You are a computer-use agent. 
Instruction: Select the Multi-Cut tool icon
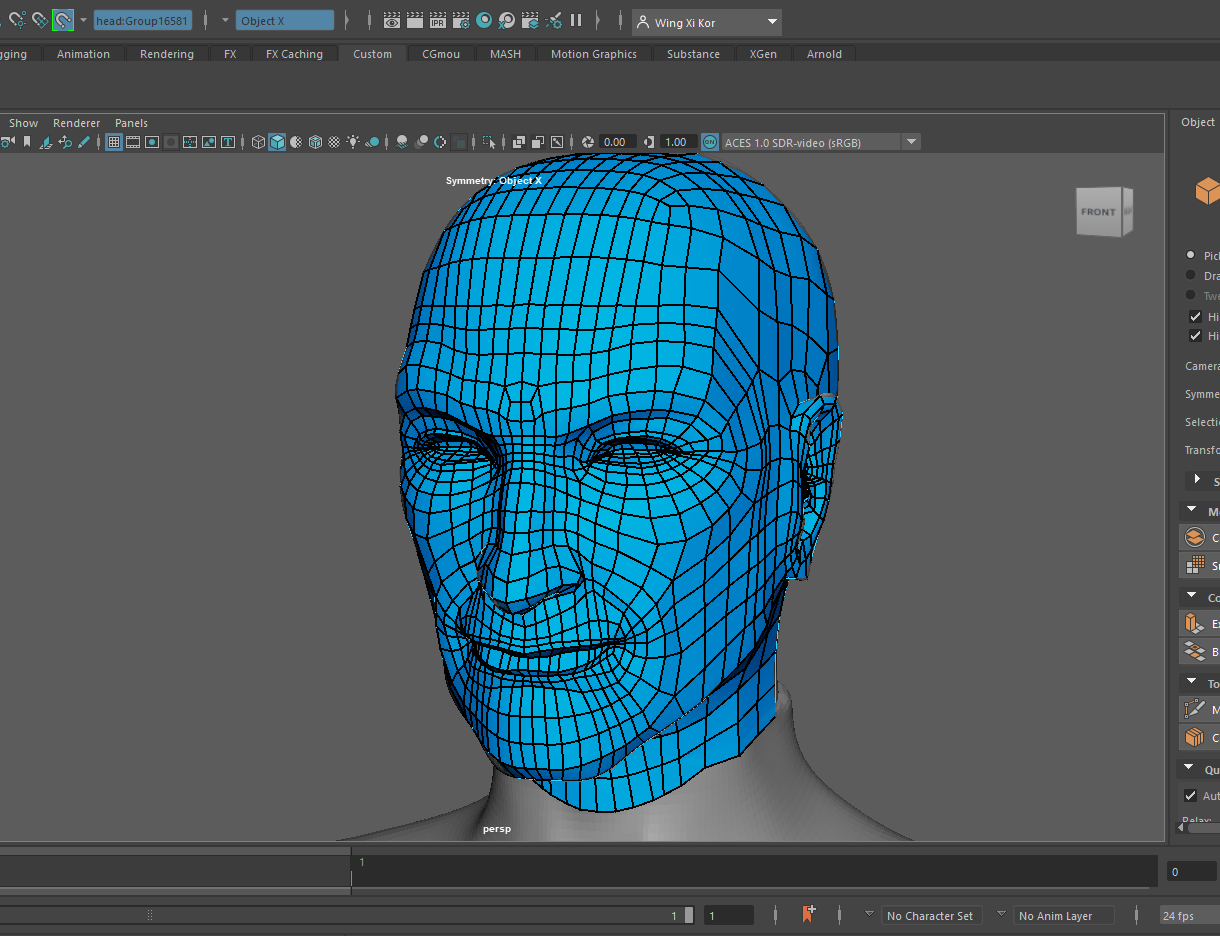coord(1194,709)
